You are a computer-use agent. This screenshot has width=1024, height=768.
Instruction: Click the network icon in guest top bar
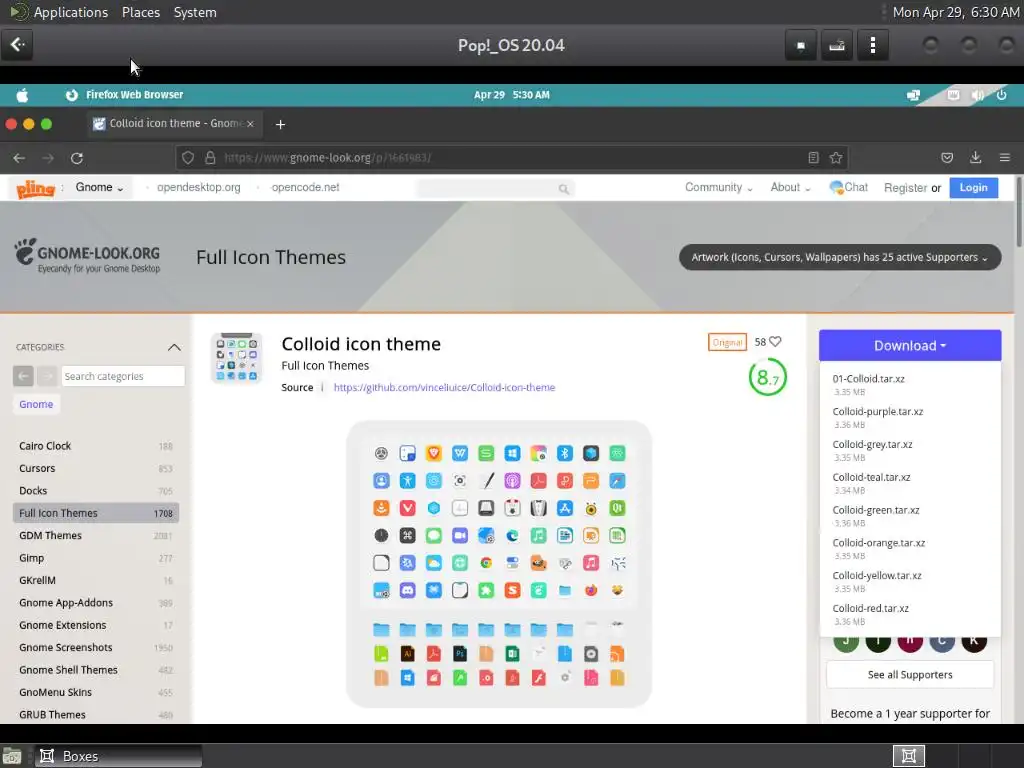(913, 95)
